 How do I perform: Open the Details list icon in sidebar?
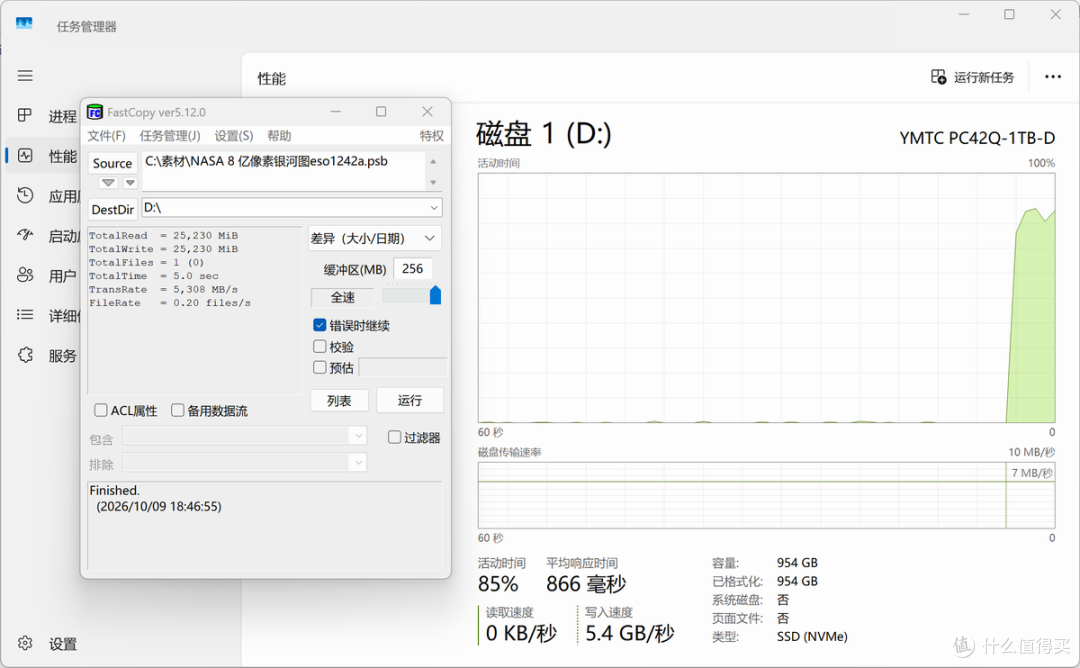(25, 315)
